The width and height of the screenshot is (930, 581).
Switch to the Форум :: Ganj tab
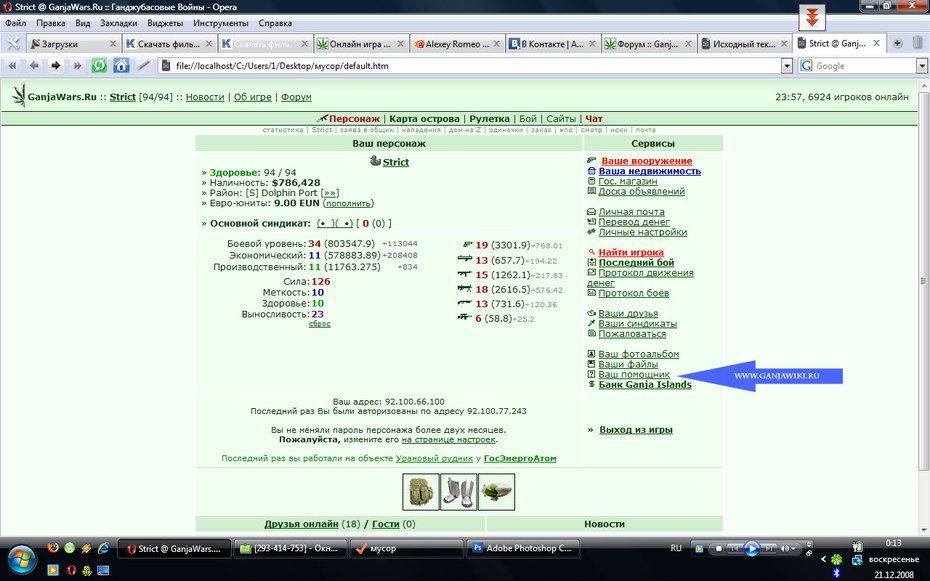point(648,44)
